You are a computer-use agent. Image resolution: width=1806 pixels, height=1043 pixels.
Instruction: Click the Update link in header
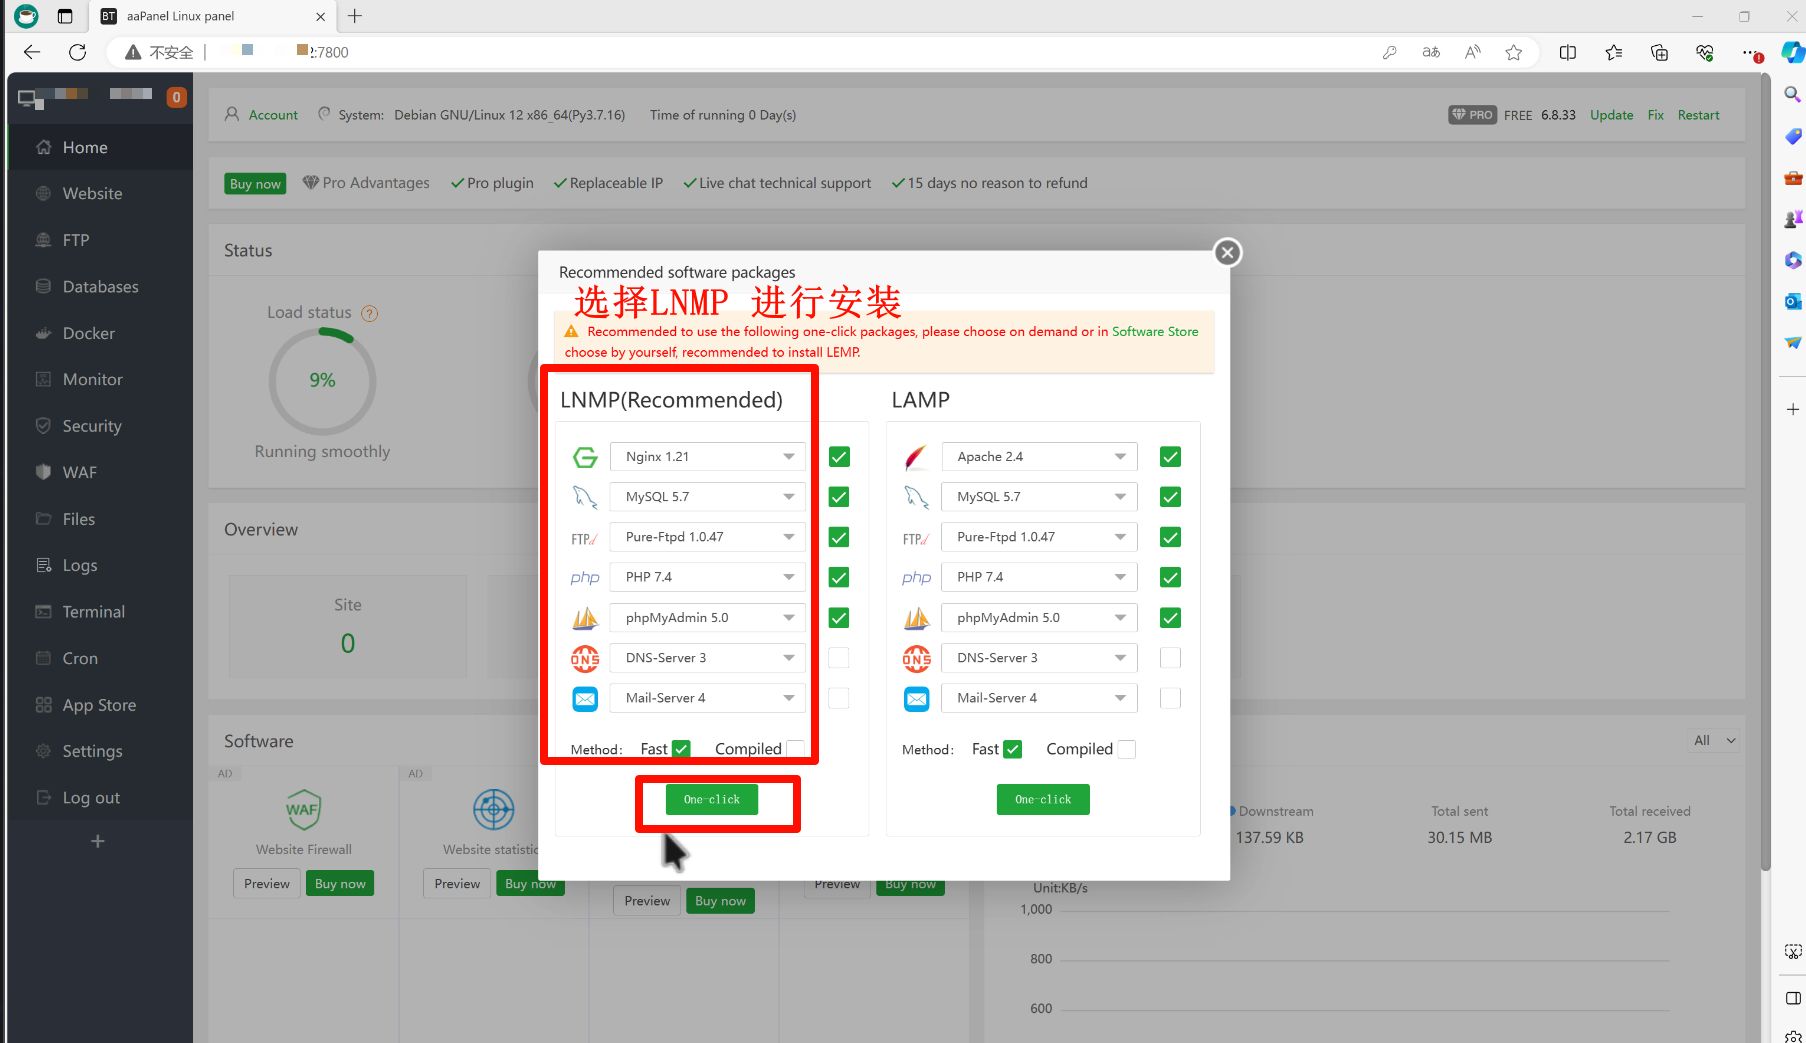click(1611, 115)
